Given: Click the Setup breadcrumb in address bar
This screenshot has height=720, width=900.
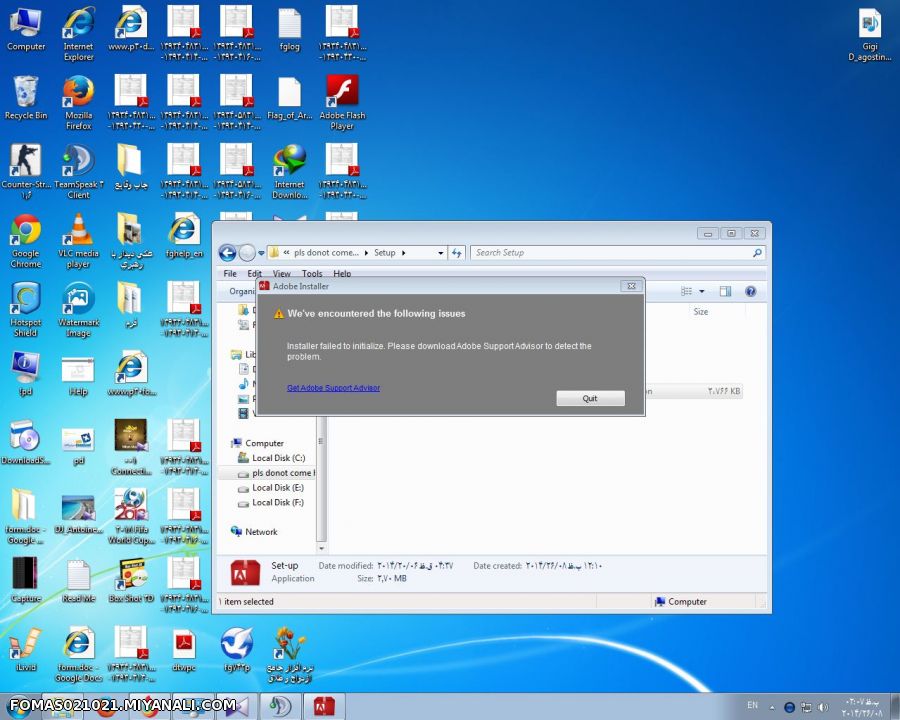Looking at the screenshot, I should click(x=385, y=253).
